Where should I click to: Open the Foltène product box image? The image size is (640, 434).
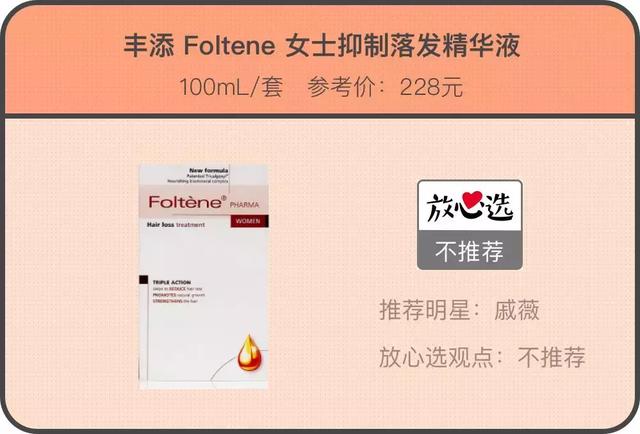click(204, 277)
